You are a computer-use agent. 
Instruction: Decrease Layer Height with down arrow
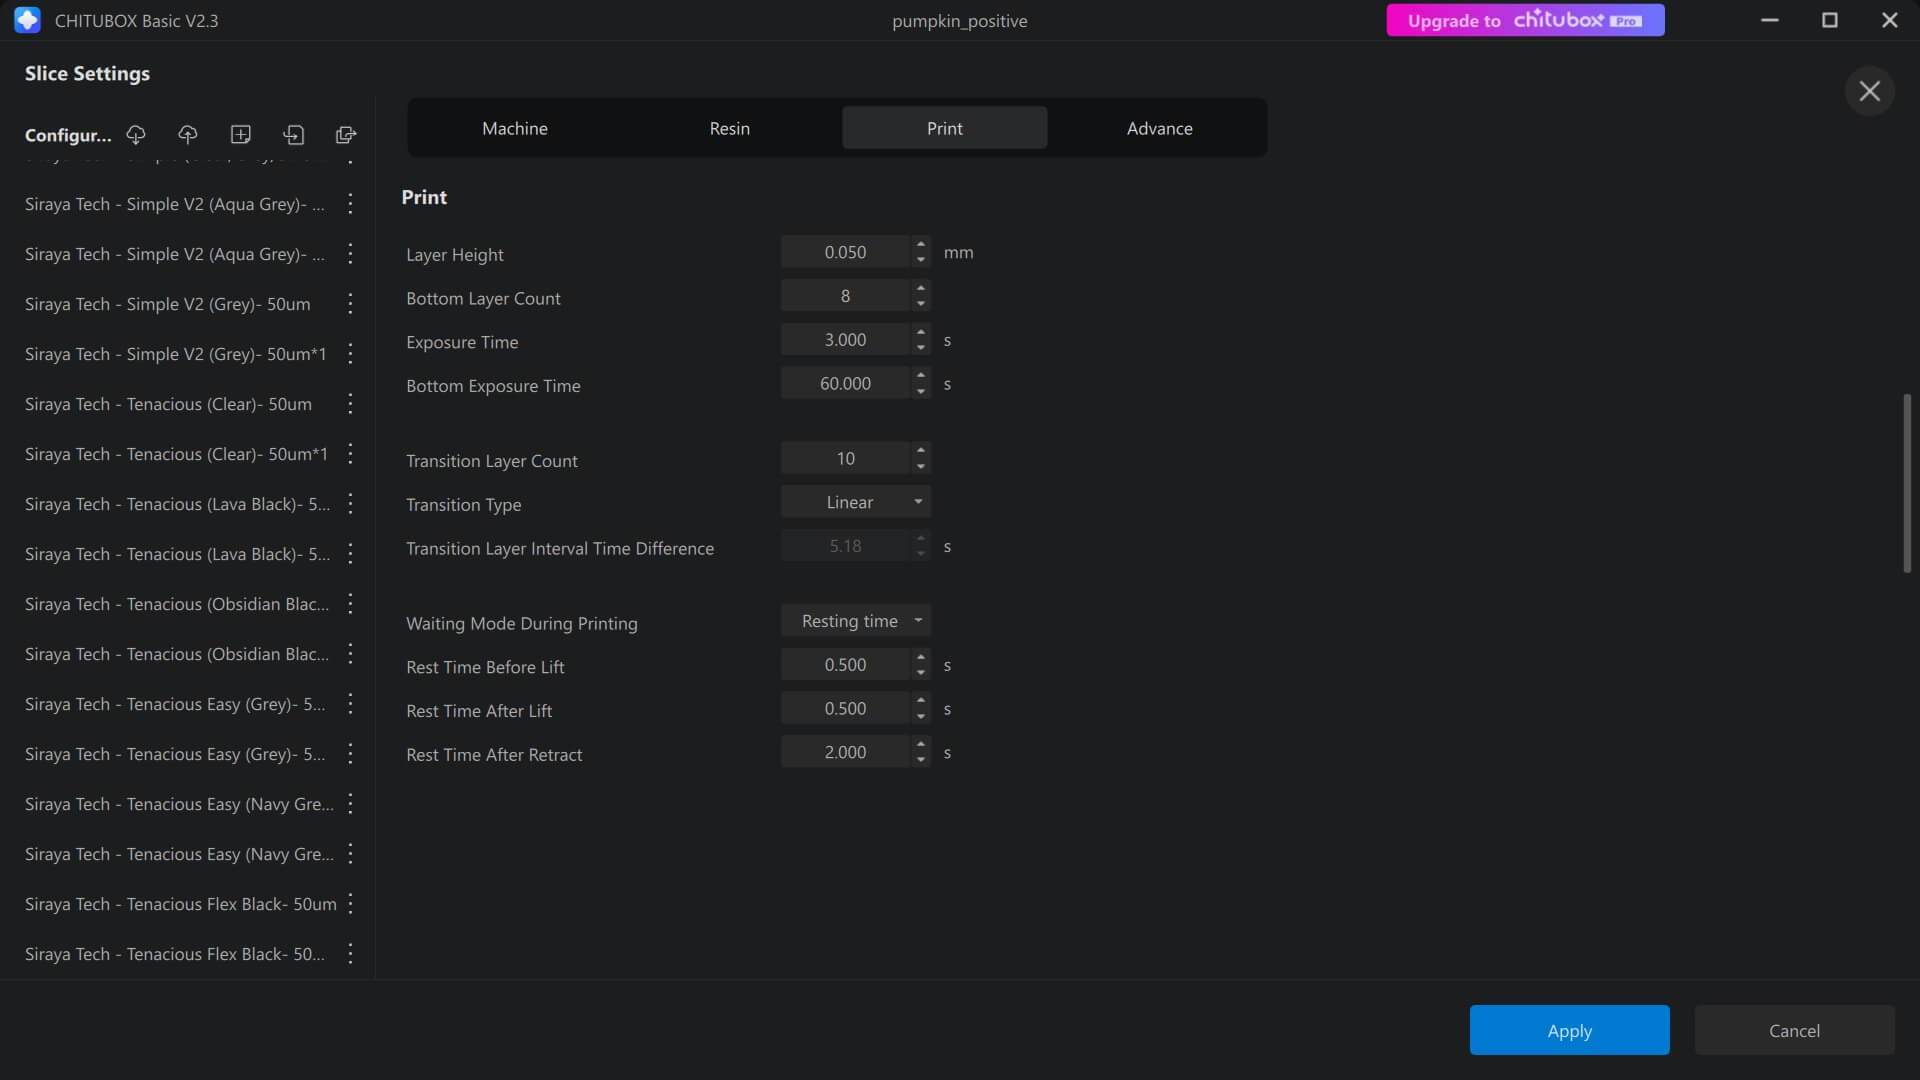pyautogui.click(x=921, y=260)
